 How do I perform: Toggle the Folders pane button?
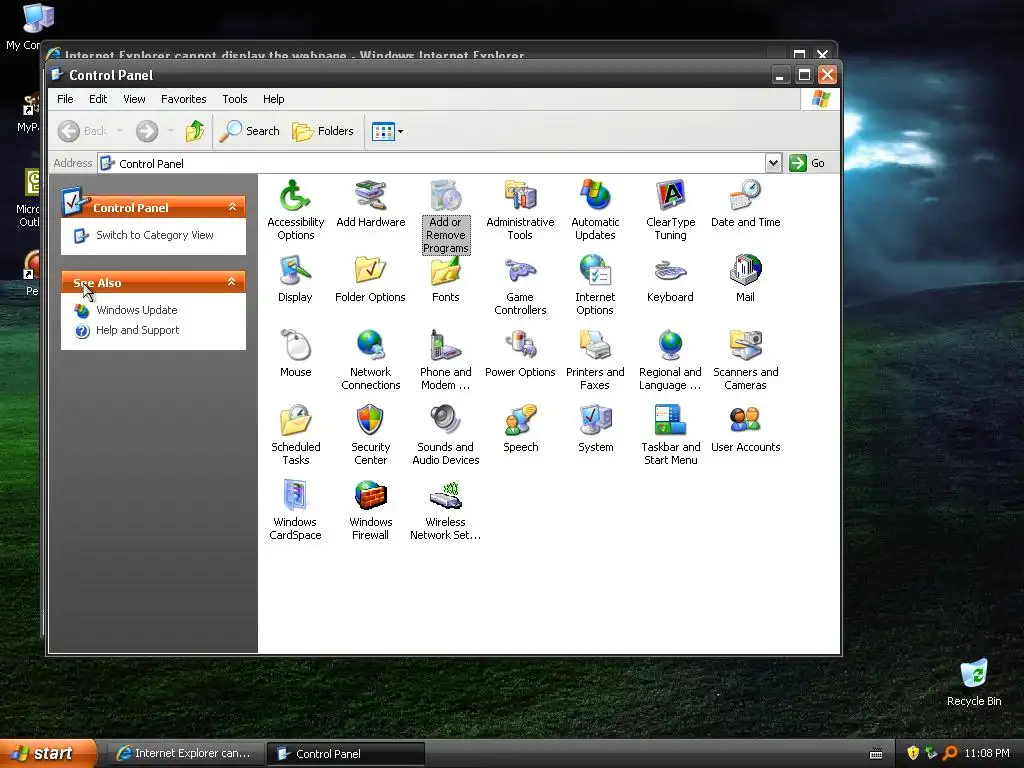(323, 131)
